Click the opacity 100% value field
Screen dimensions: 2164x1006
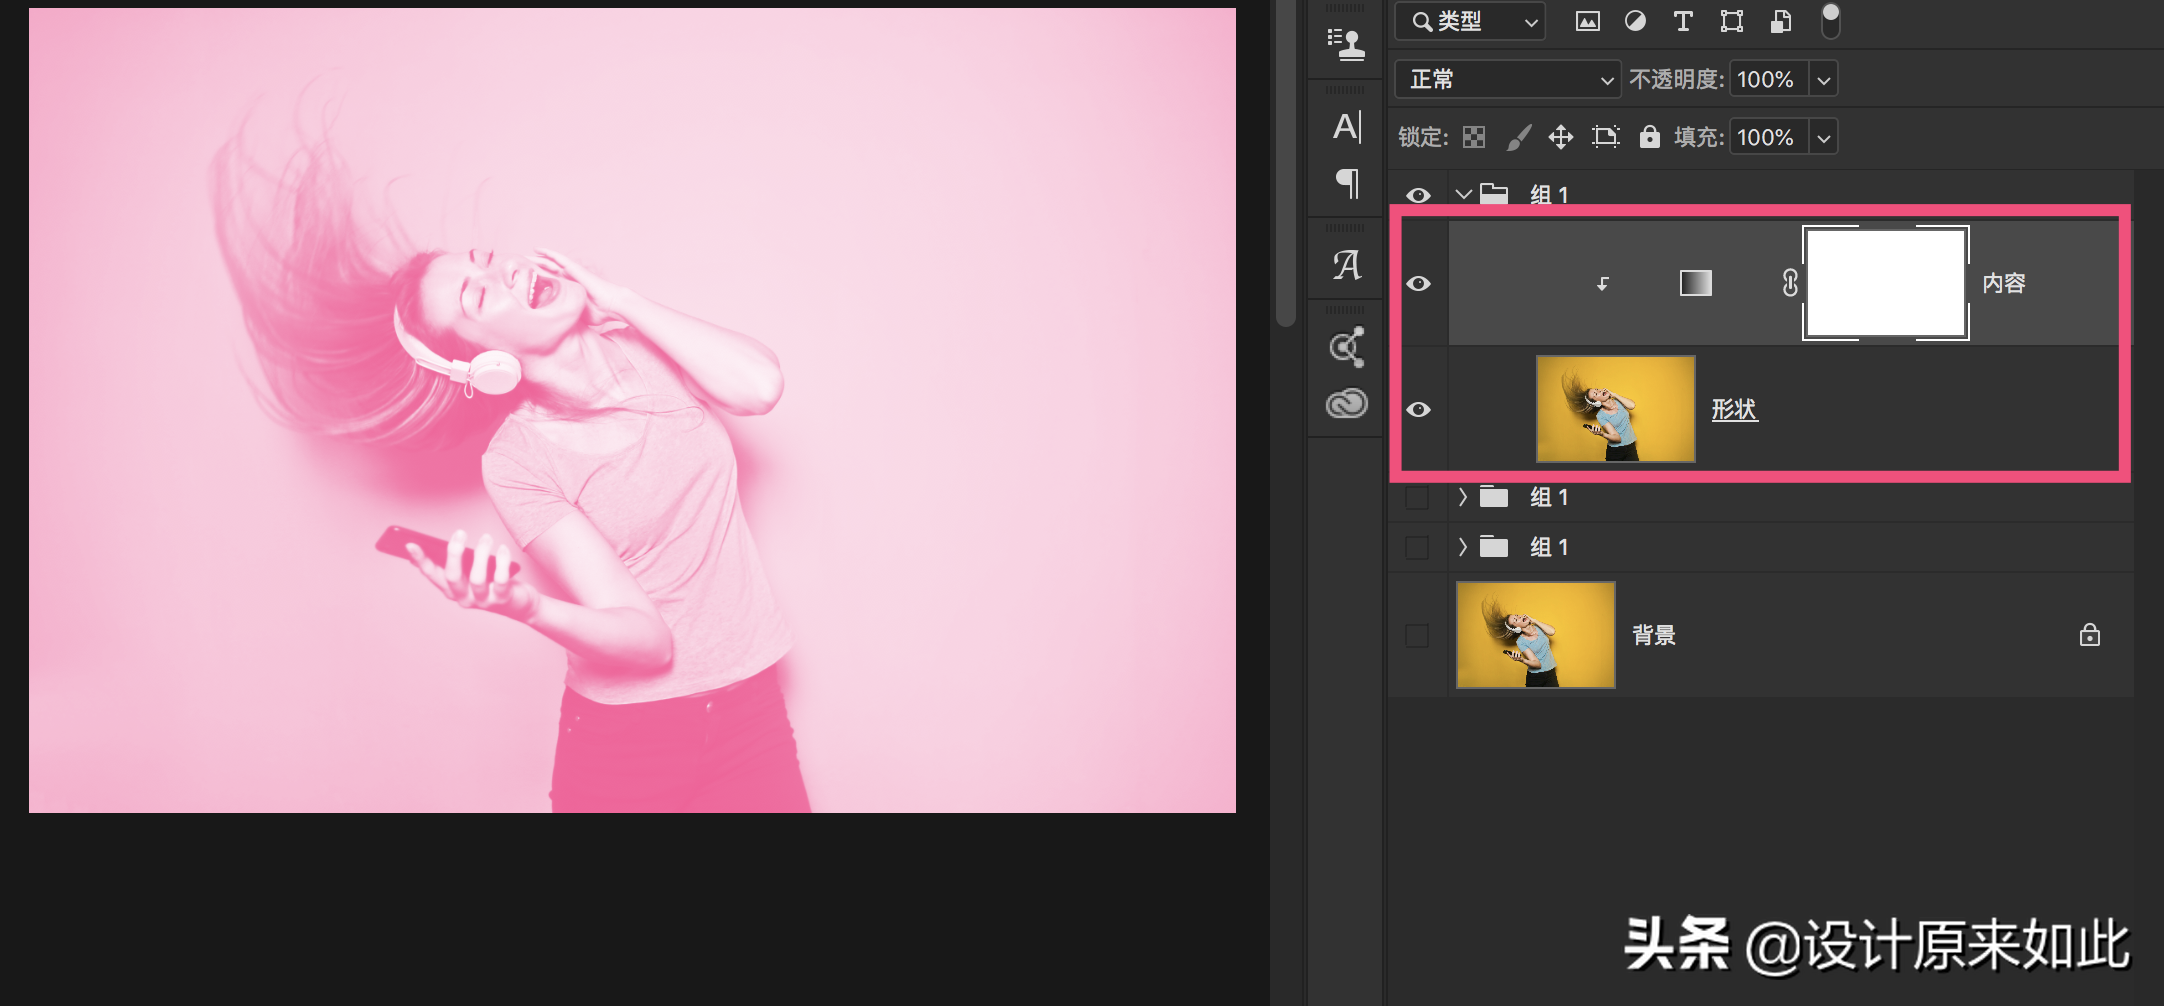pyautogui.click(x=1769, y=79)
